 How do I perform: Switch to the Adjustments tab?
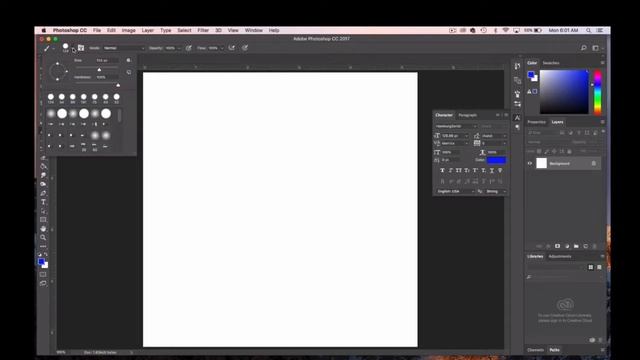pos(560,256)
